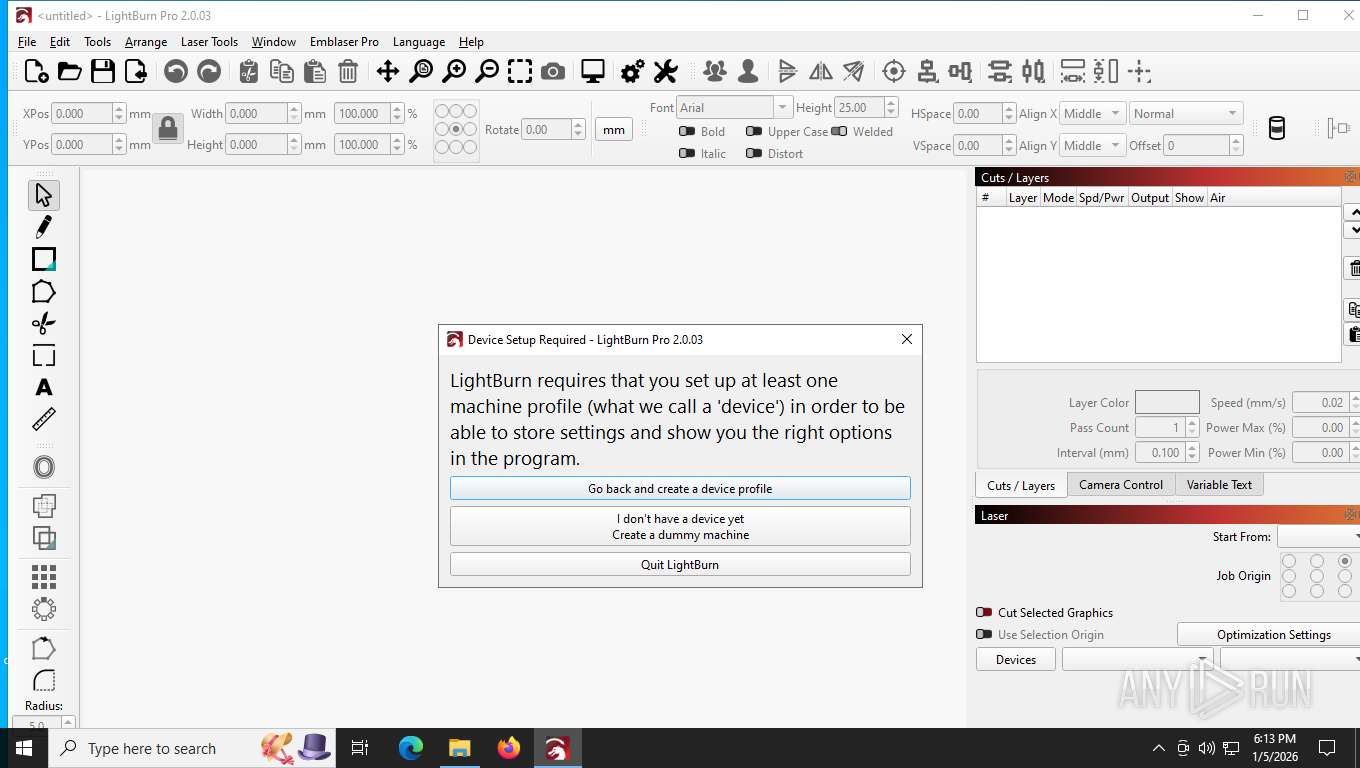Select the Measure ruler tool
Image resolution: width=1360 pixels, height=768 pixels.
pyautogui.click(x=43, y=419)
